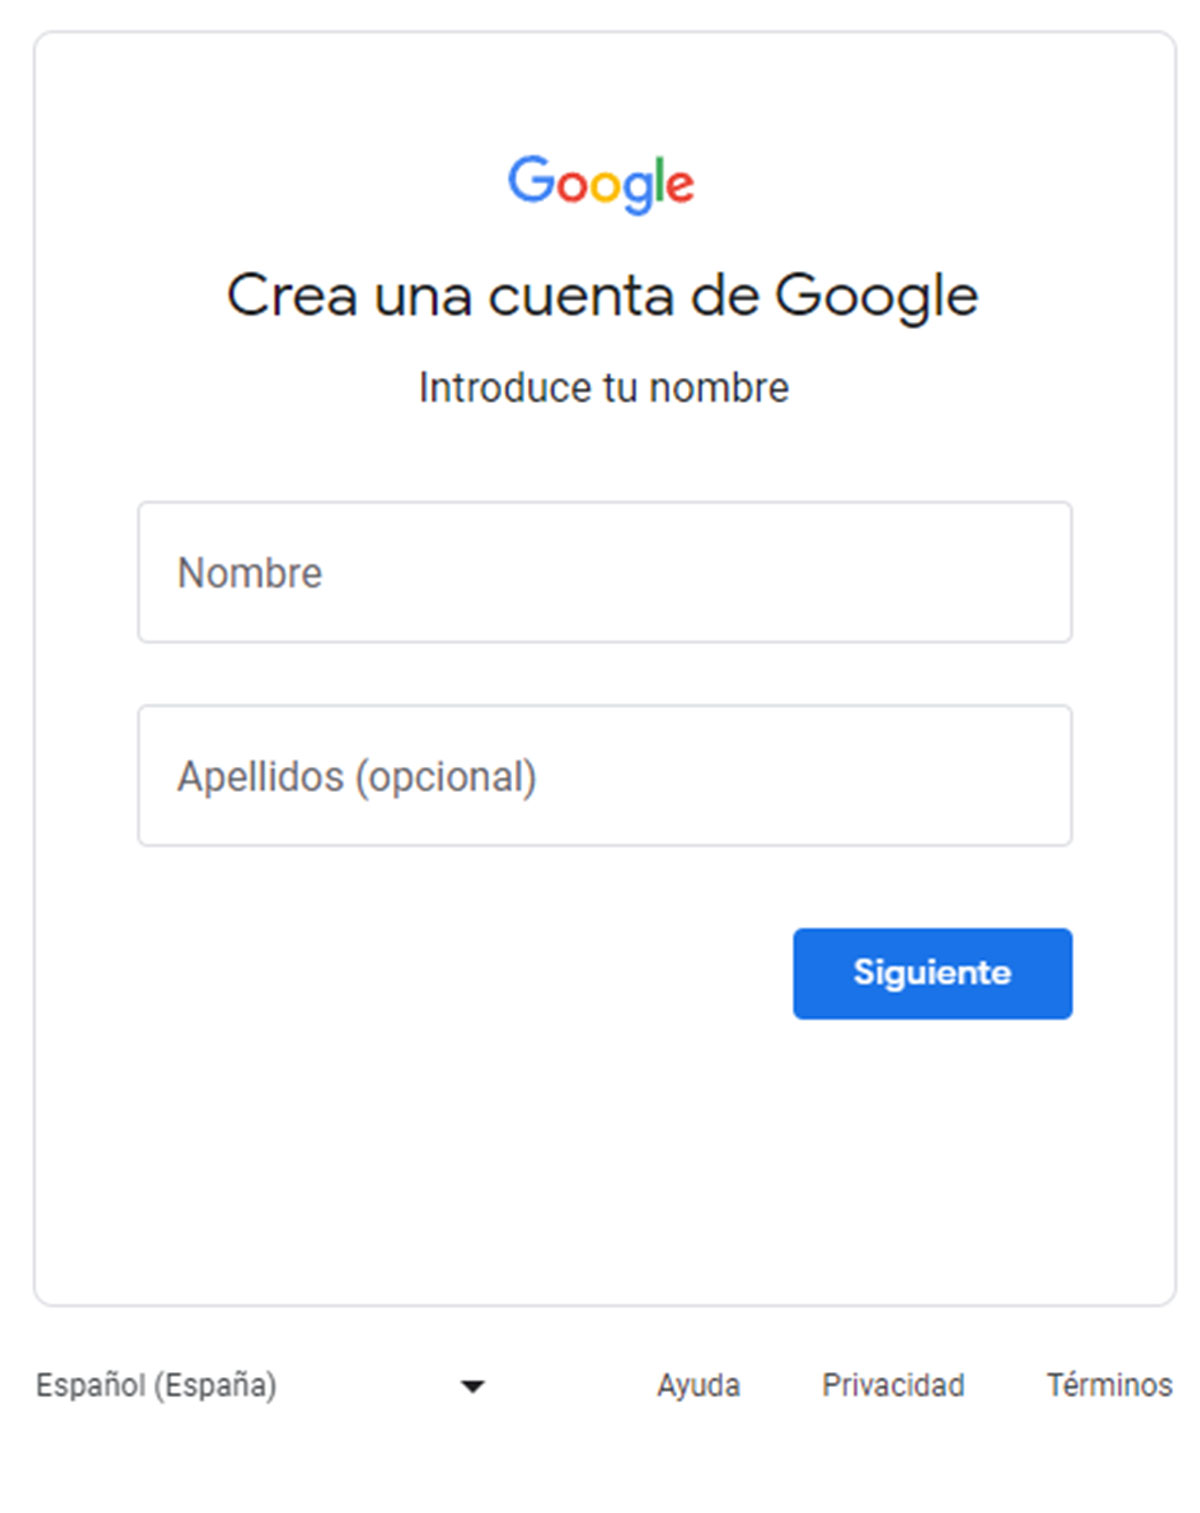Focus the Nombre input field
Viewport: 1200px width, 1513px height.
pos(604,572)
